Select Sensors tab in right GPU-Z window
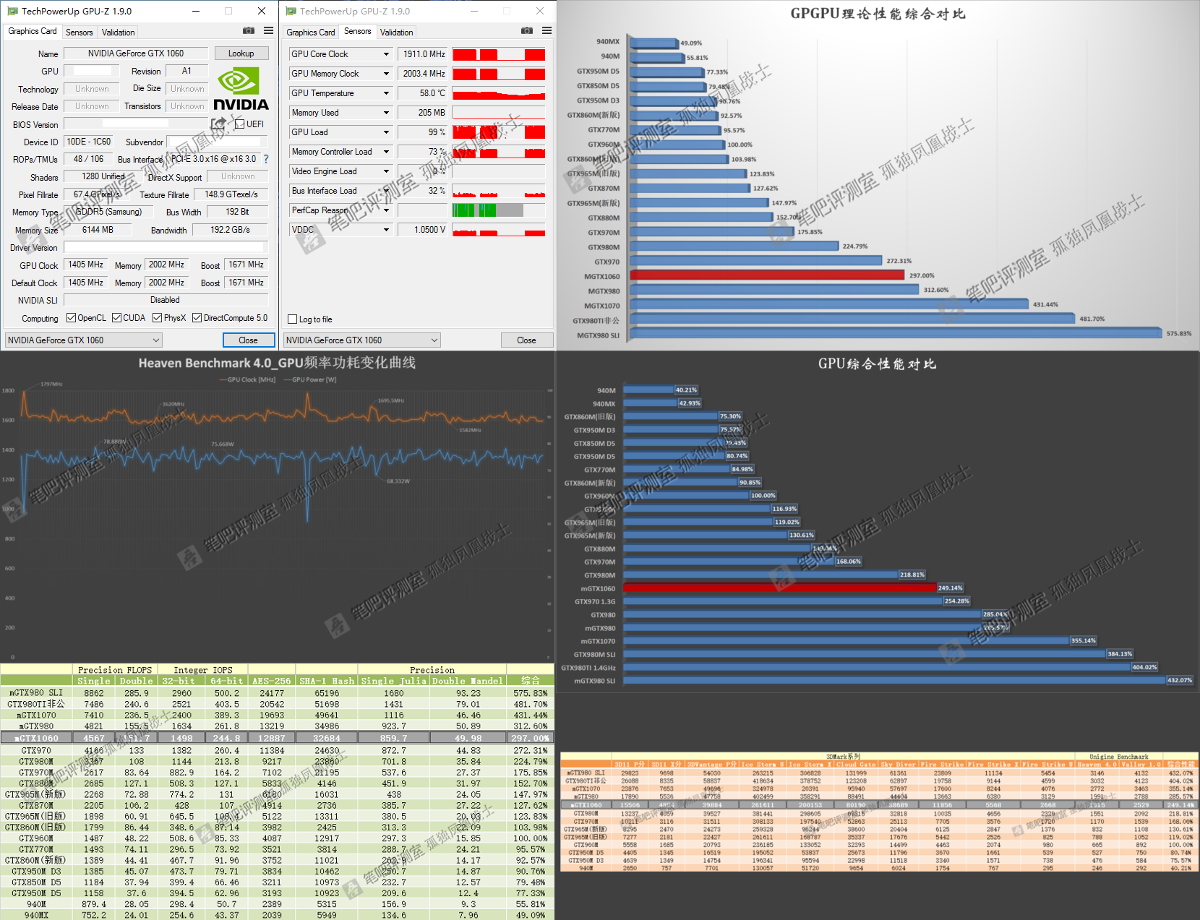1200x920 pixels. tap(358, 32)
